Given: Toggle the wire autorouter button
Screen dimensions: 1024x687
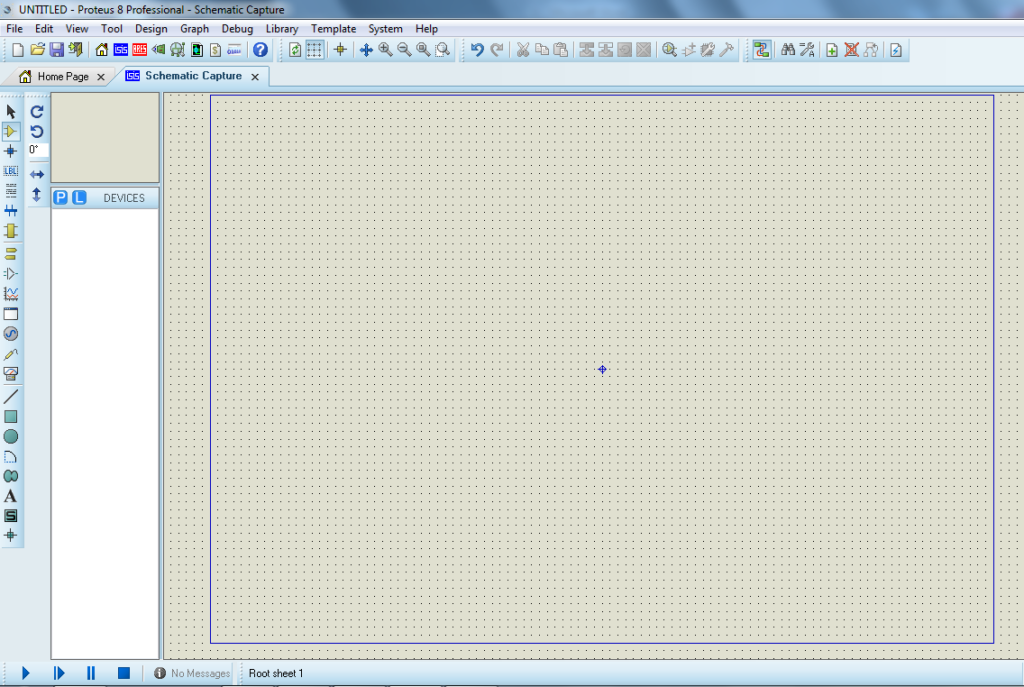Looking at the screenshot, I should 762,50.
